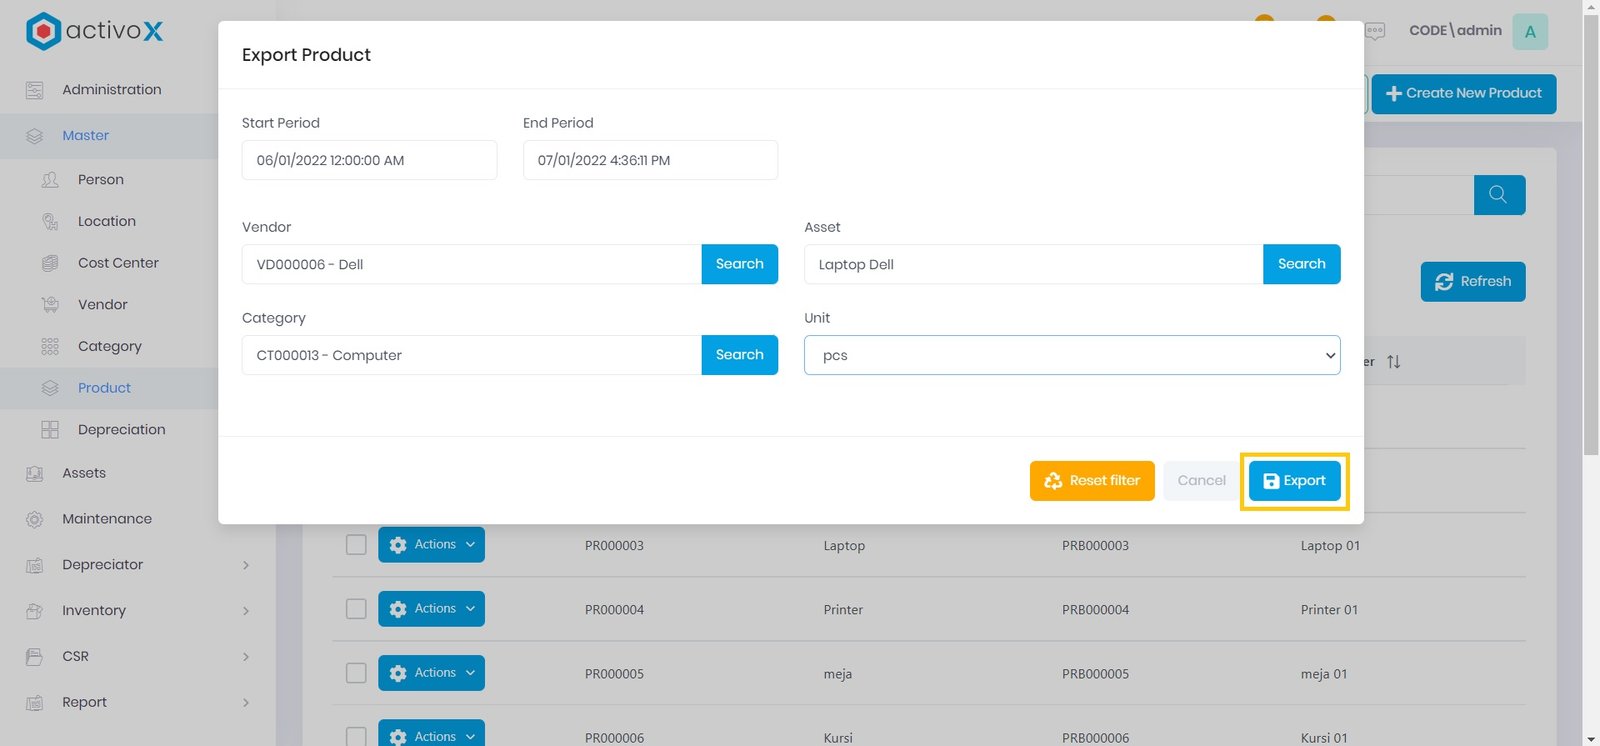Open the Category menu item in sidebar

click(x=110, y=347)
